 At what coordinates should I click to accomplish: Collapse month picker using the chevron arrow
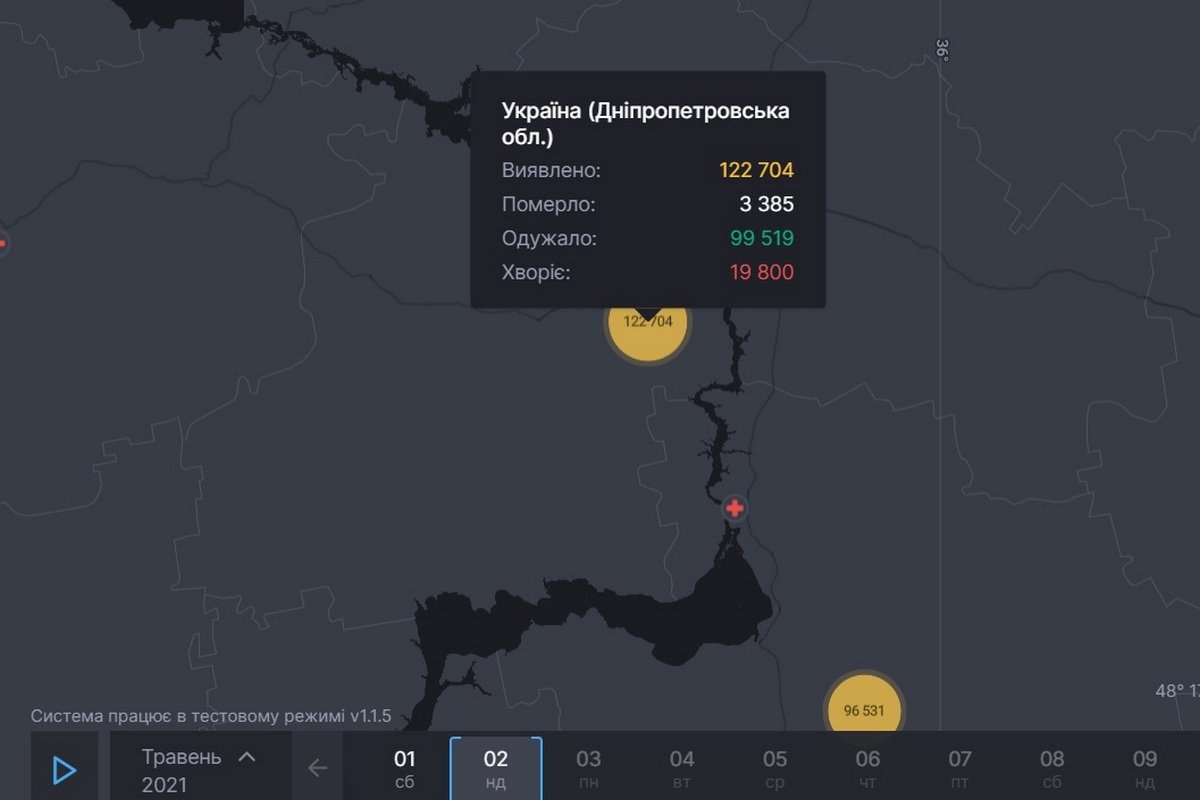[246, 757]
